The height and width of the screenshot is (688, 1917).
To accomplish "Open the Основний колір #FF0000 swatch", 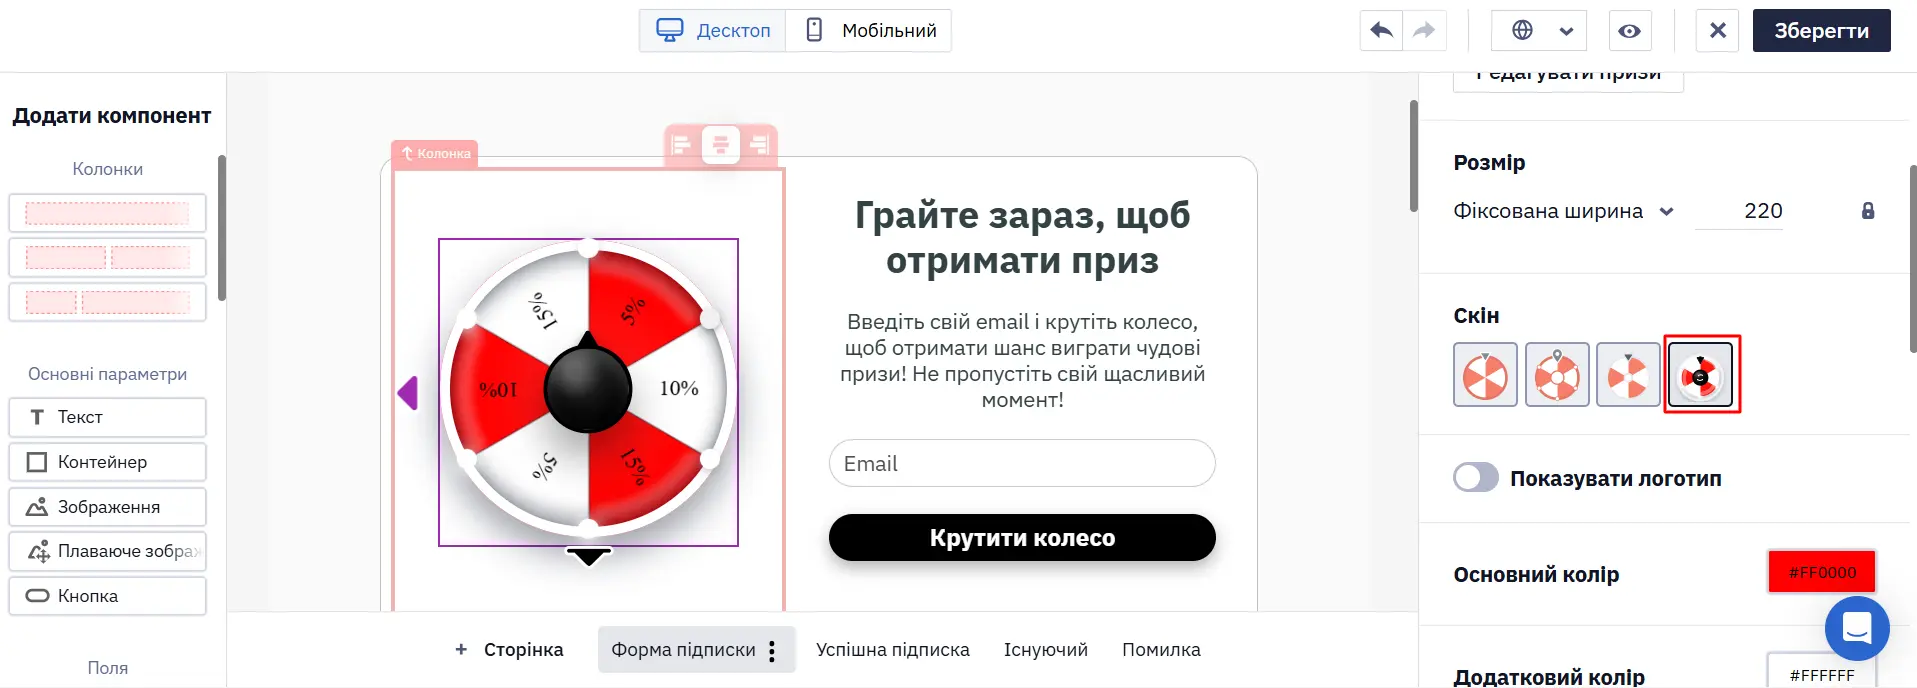I will click(1822, 572).
